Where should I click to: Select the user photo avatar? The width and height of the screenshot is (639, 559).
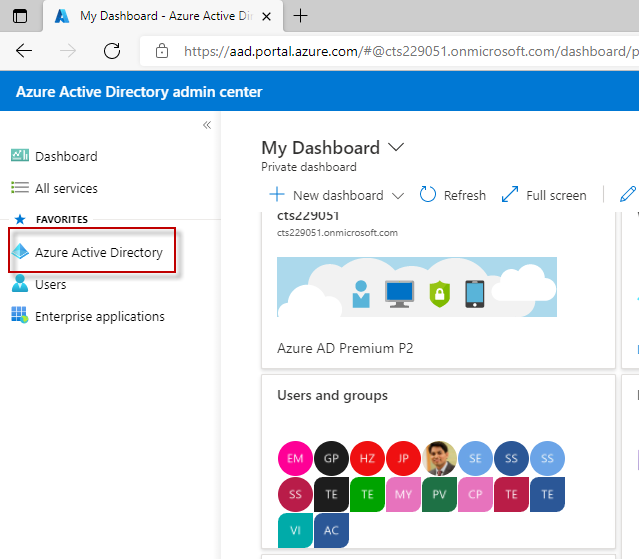[440, 459]
